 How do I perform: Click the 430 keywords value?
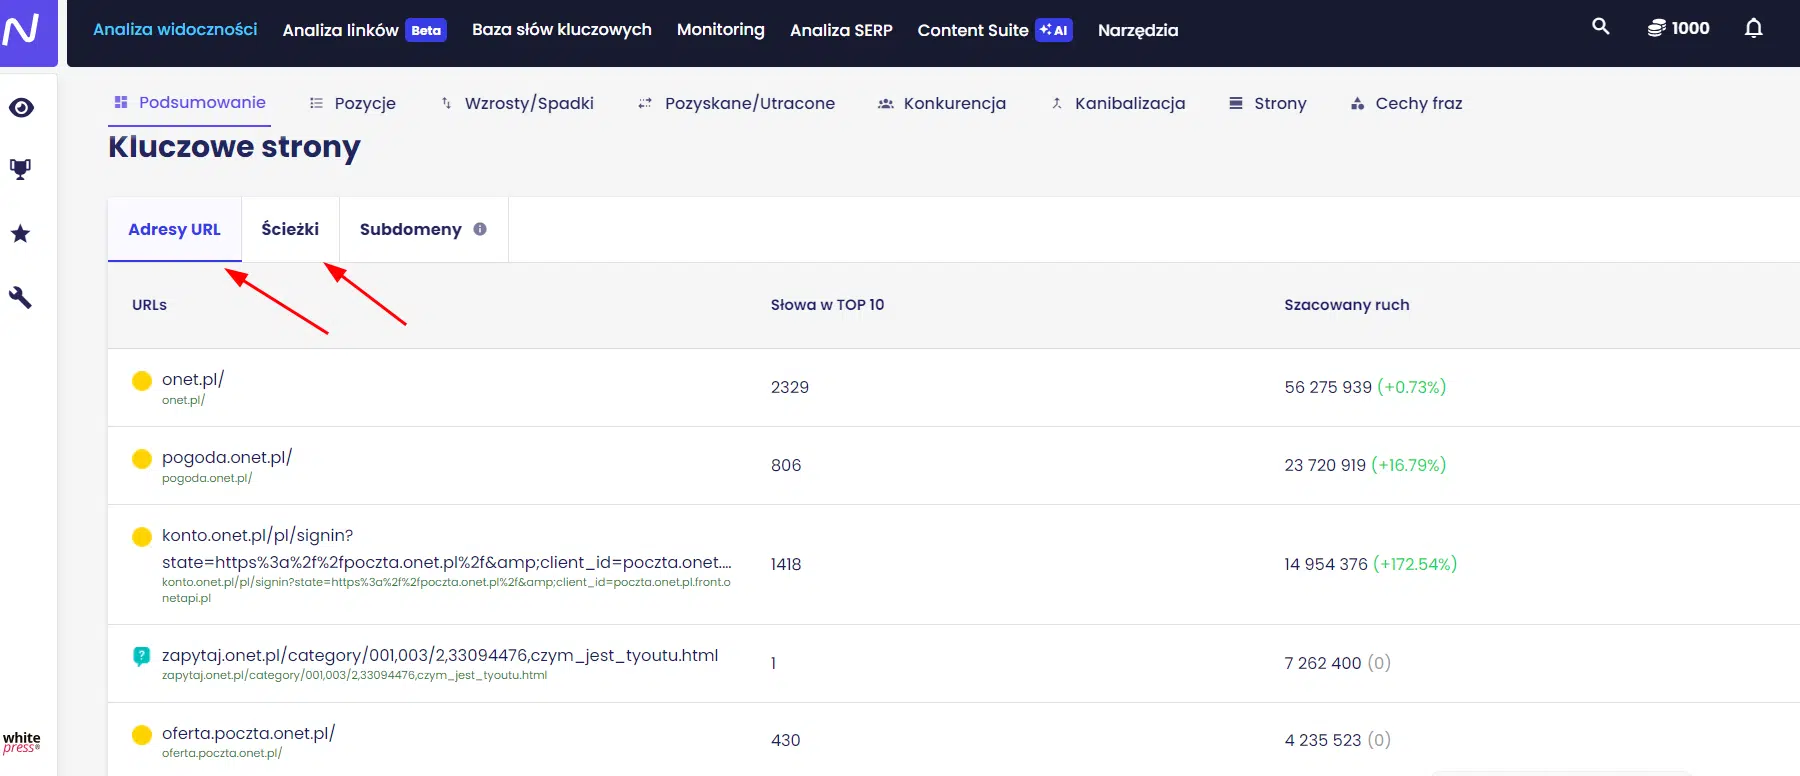(x=786, y=740)
